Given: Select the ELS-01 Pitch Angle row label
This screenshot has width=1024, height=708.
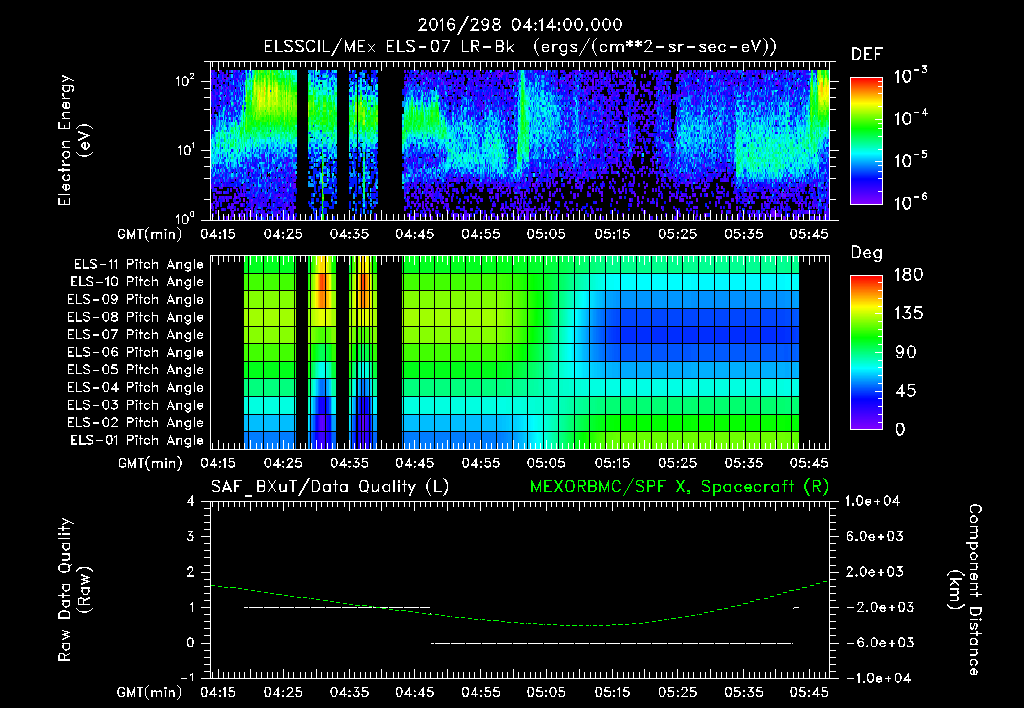Looking at the screenshot, I should (x=137, y=440).
